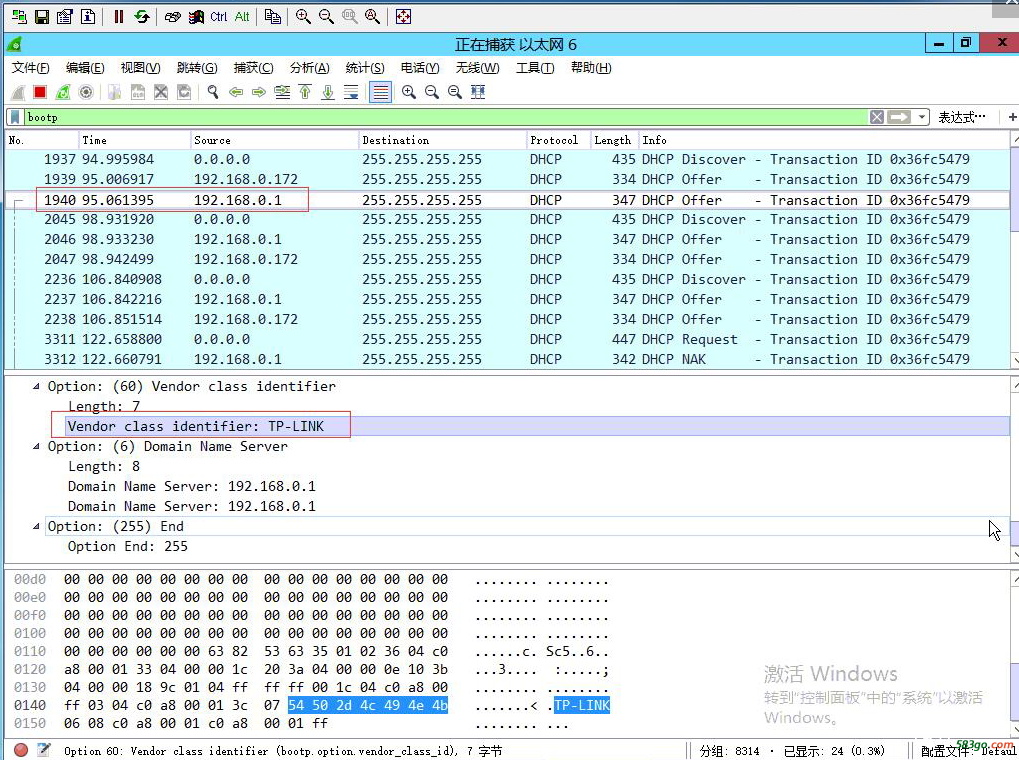The height and width of the screenshot is (760, 1019).
Task: Show the connection info icon
Action: 88,16
